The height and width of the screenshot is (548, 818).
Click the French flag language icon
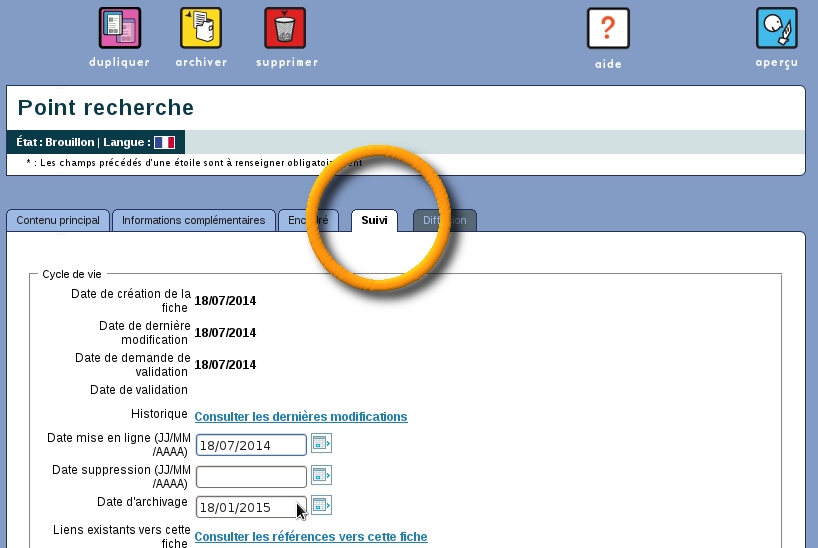coord(164,143)
